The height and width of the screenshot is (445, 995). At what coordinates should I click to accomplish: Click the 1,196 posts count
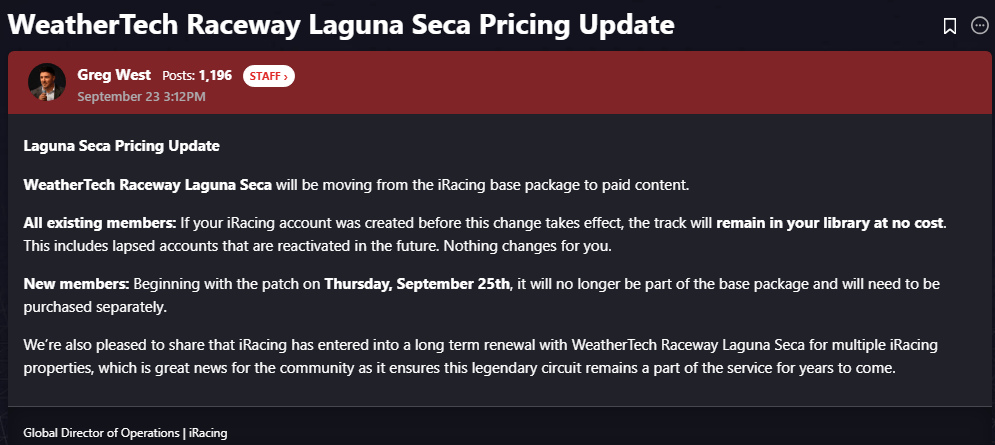coord(215,76)
